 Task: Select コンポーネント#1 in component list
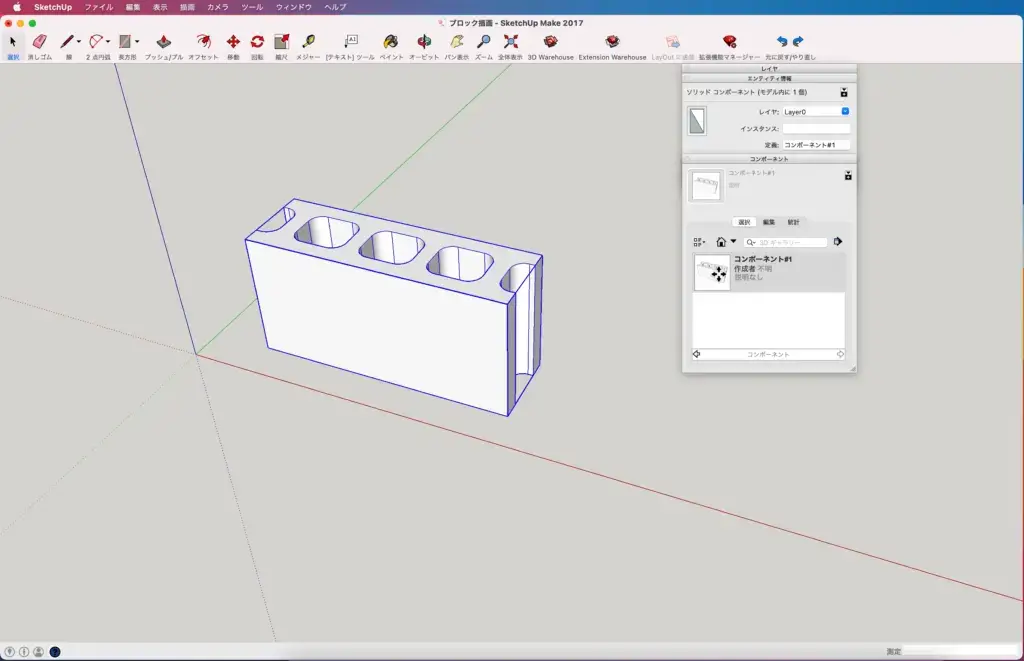click(769, 272)
